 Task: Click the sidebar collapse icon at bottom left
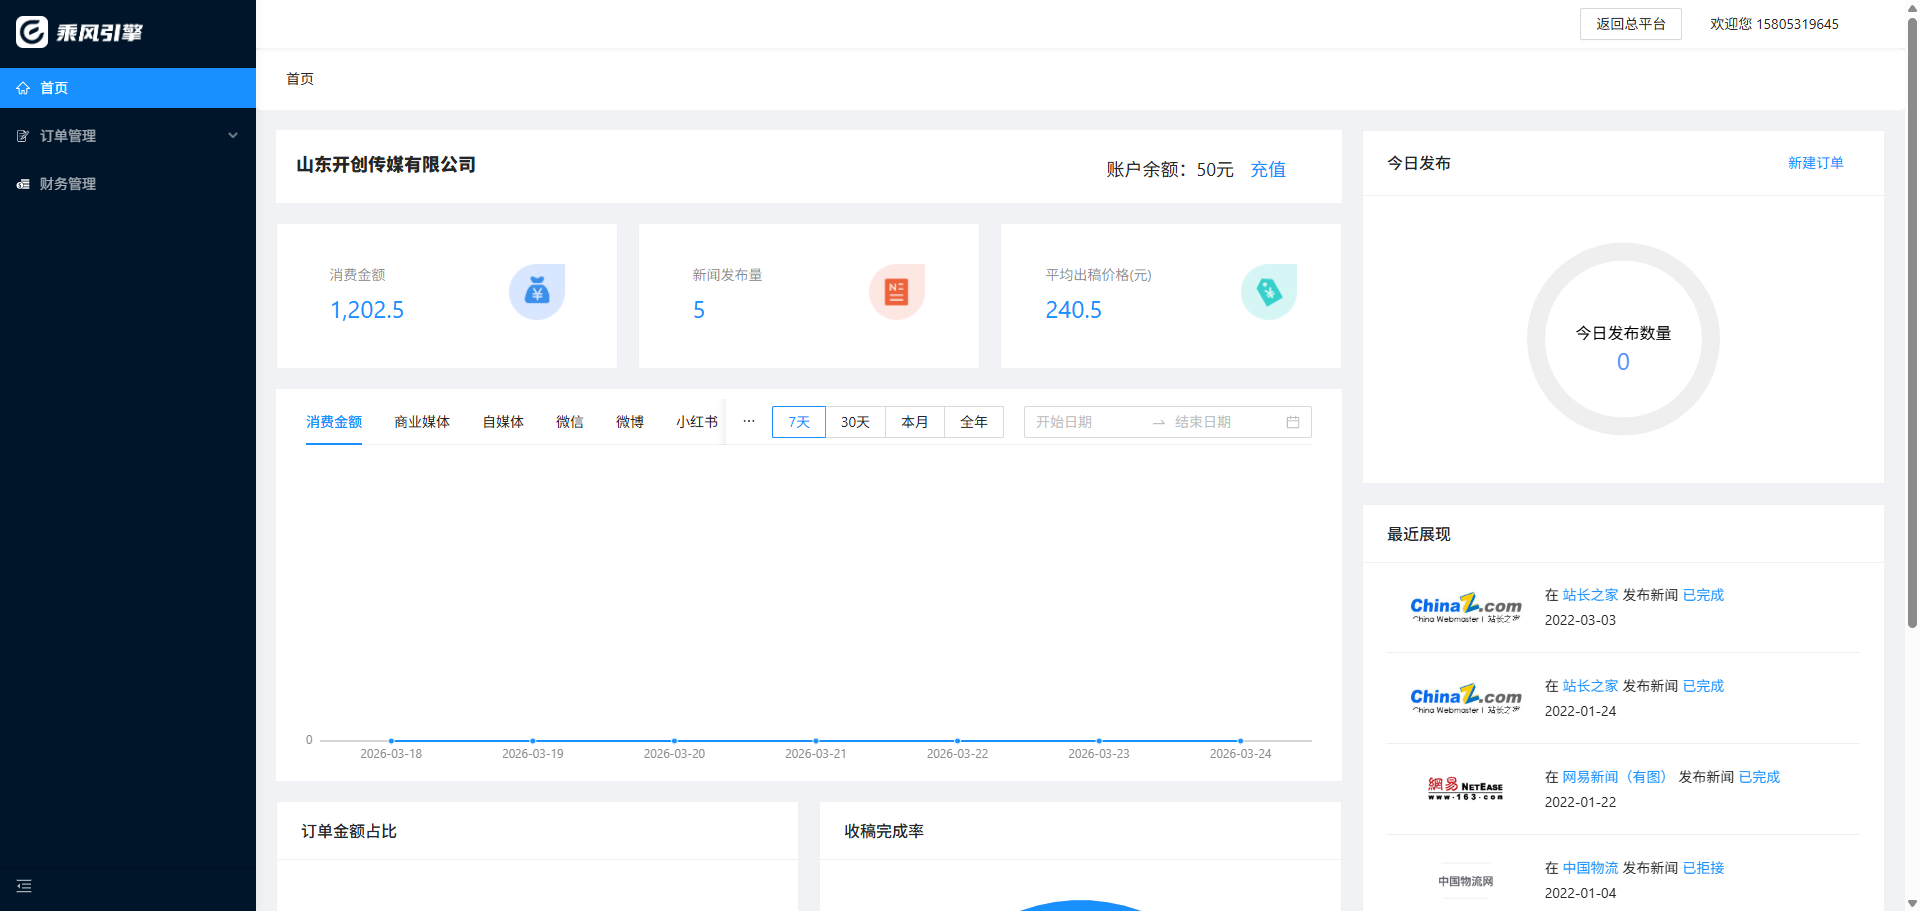[24, 886]
